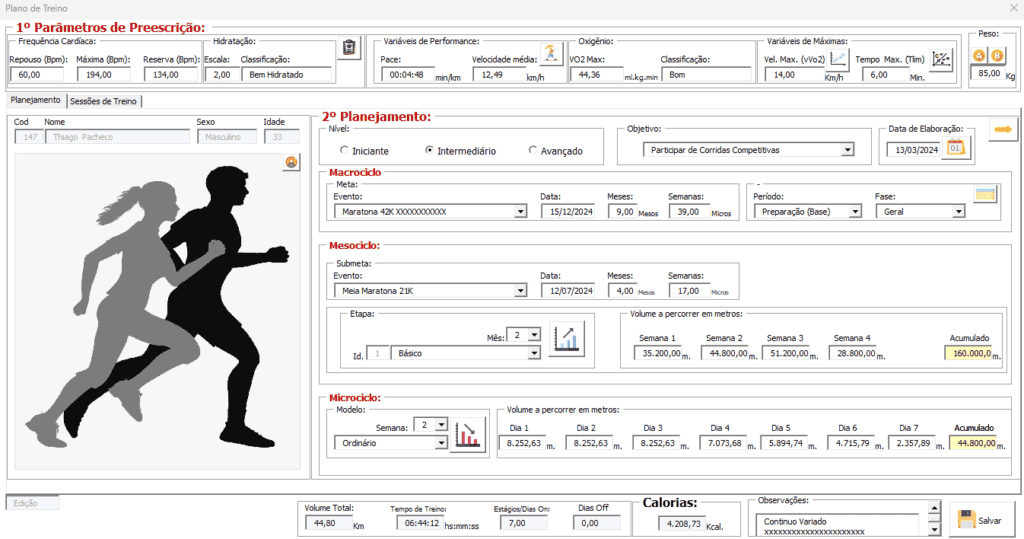Click the Máxima (Bpm) field 194,00
1024x539 pixels.
[x=104, y=74]
